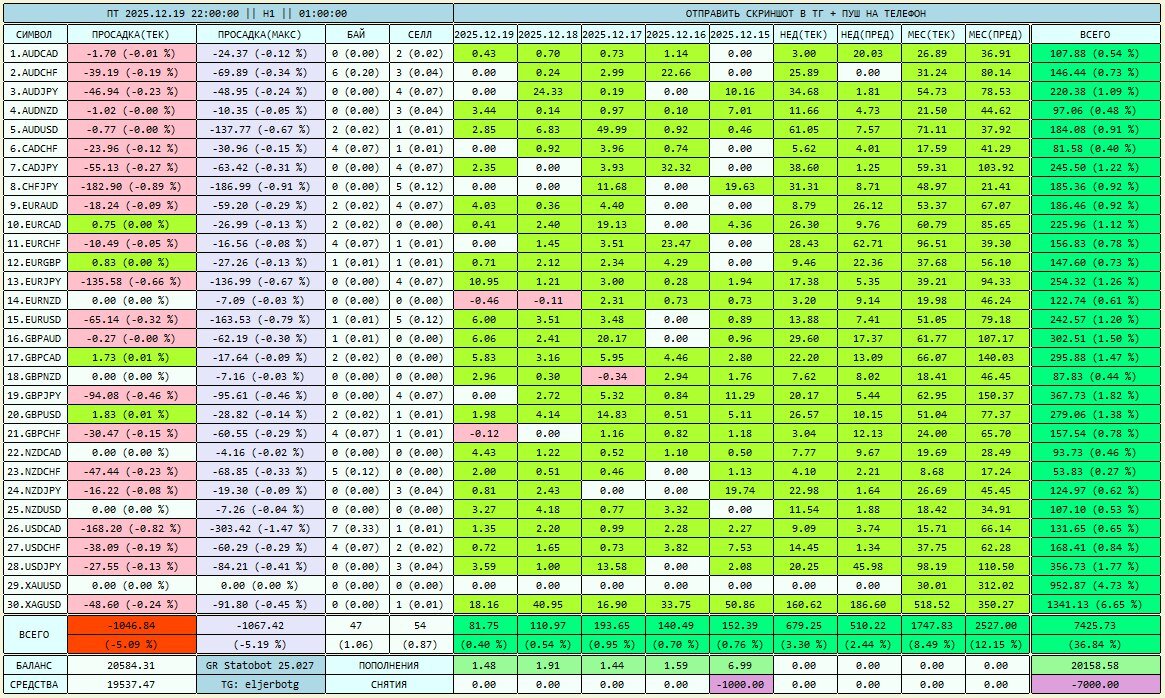Click the ВСЕГО row label at left
The image size is (1165, 698).
tap(35, 635)
